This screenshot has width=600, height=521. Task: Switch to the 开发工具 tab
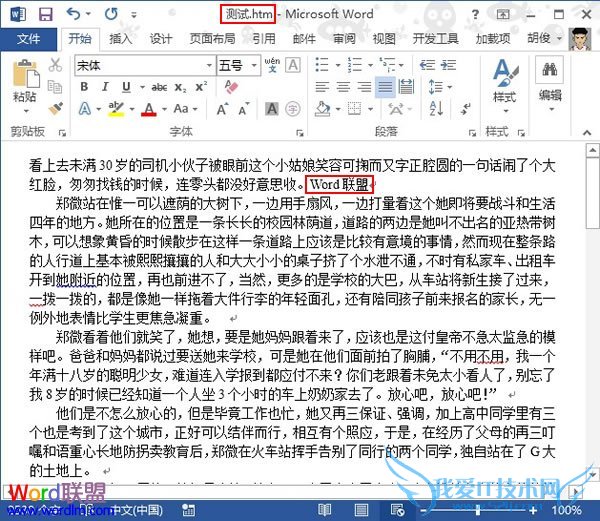click(435, 39)
